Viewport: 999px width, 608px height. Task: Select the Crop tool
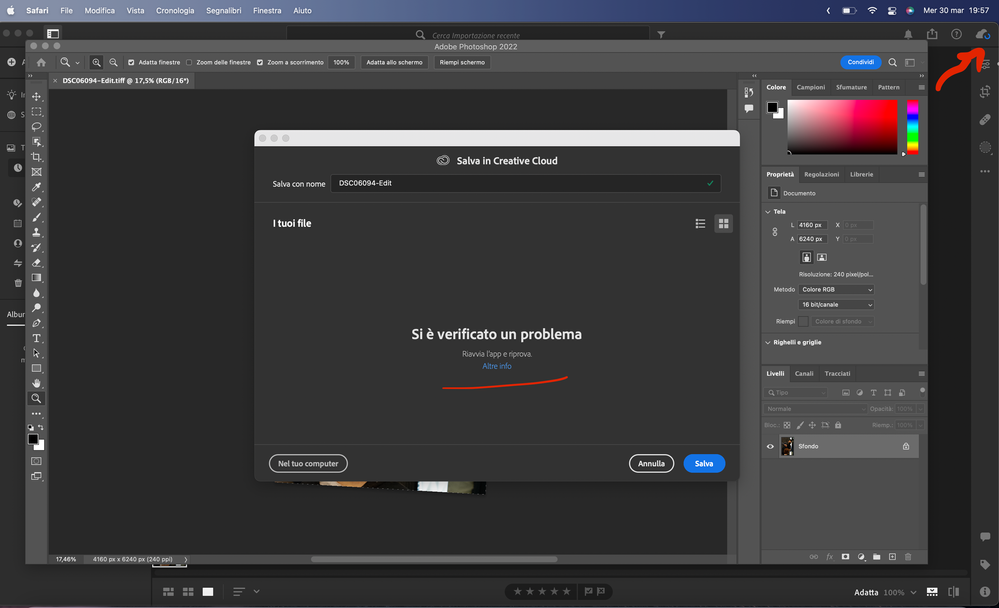[x=36, y=157]
